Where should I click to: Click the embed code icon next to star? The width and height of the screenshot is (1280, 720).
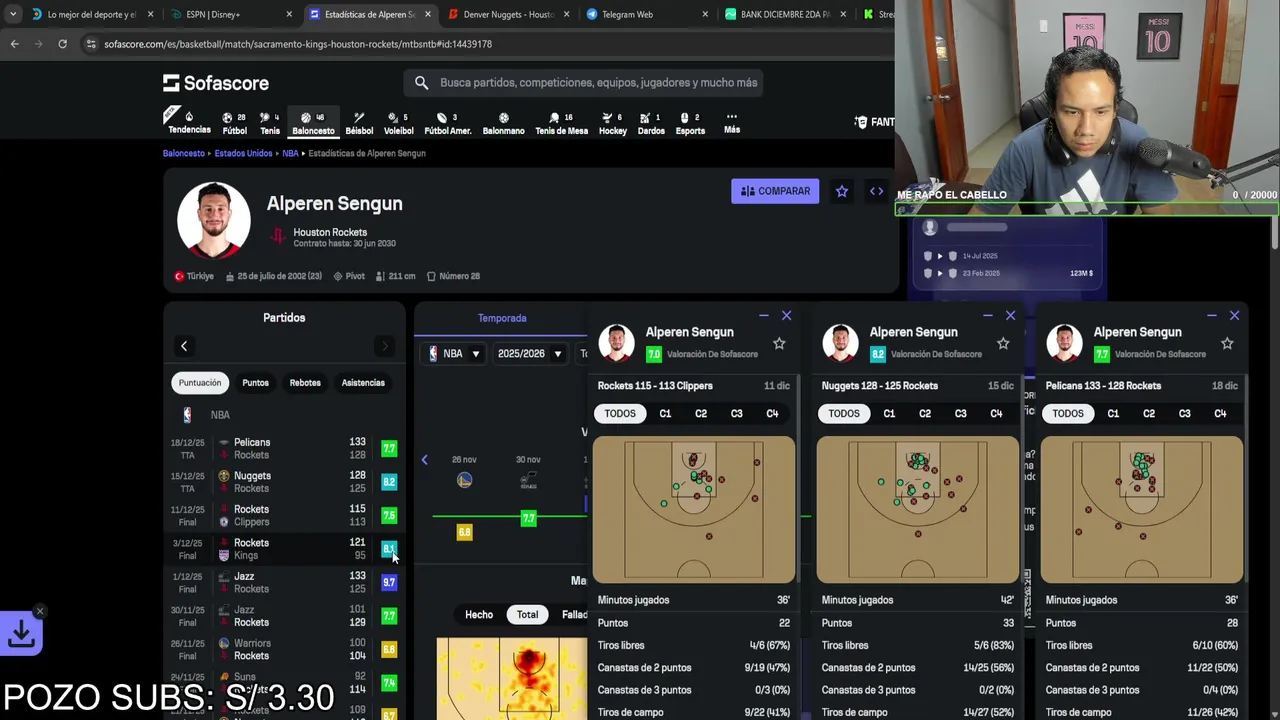(876, 191)
